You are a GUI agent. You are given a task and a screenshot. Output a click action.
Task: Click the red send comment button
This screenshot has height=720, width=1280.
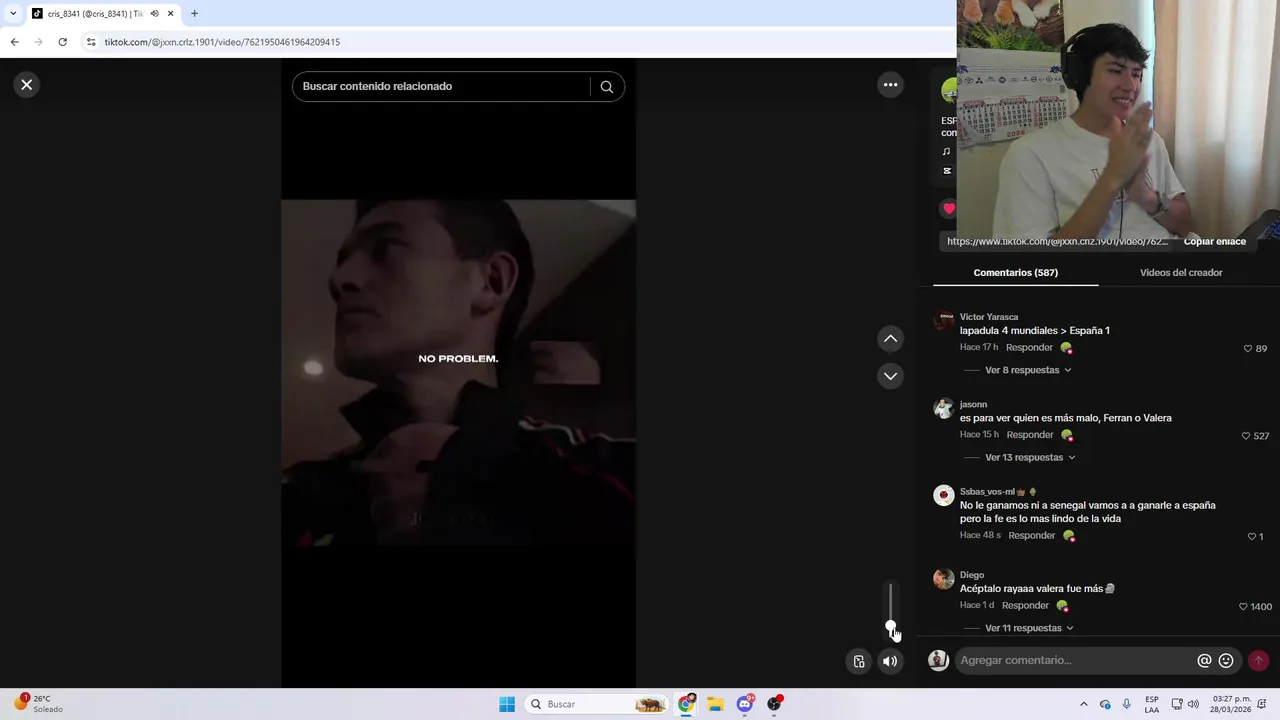[x=1258, y=661]
